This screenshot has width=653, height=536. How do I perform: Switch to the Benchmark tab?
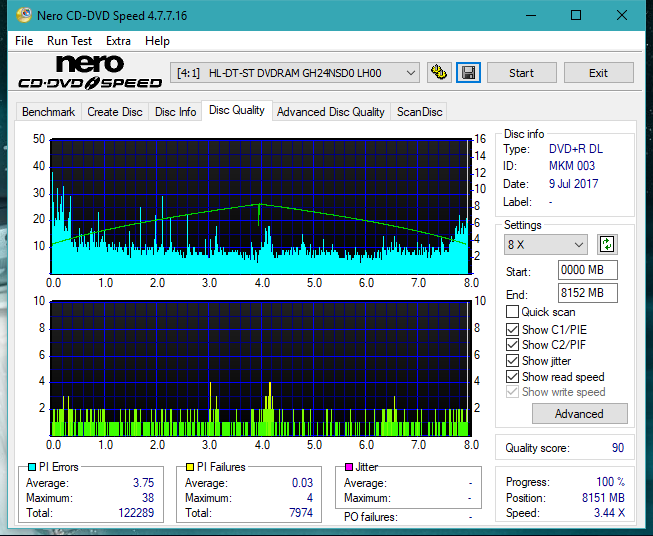pos(49,112)
